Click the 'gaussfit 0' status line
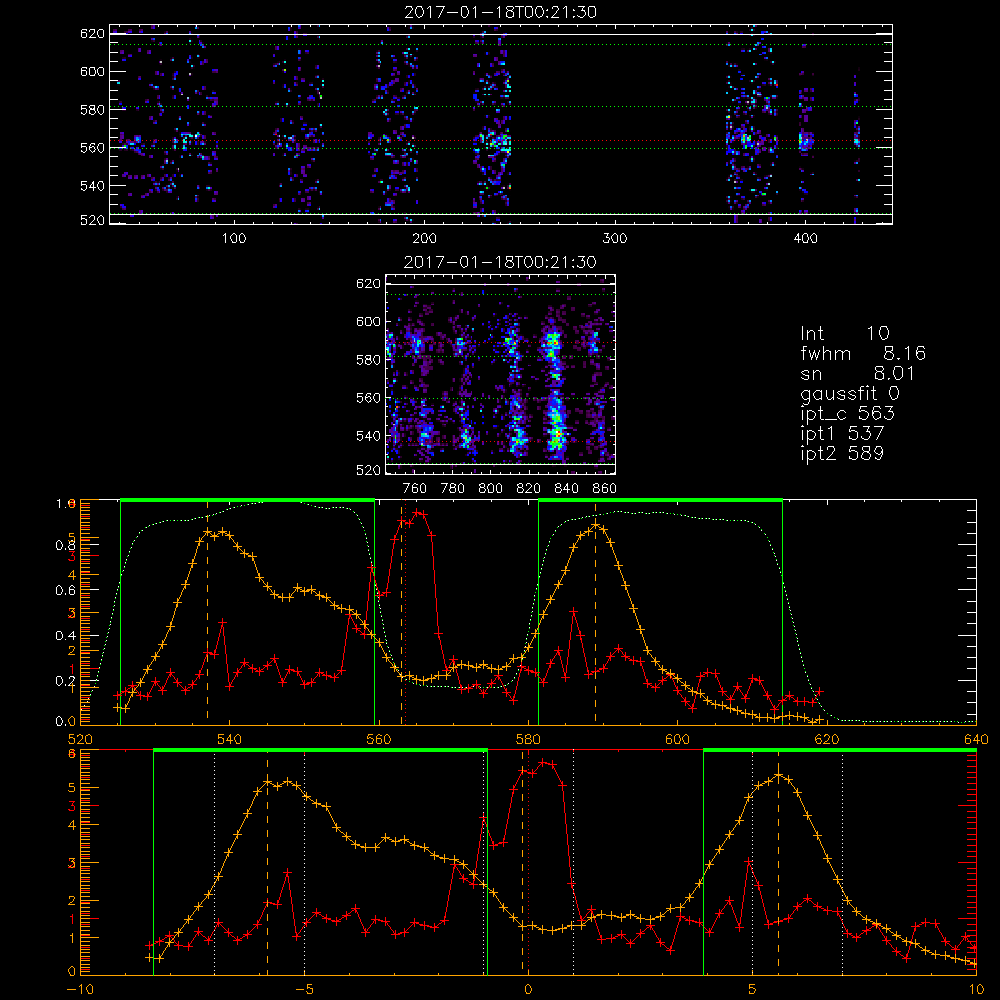This screenshot has height=1000, width=1000. pos(851,393)
